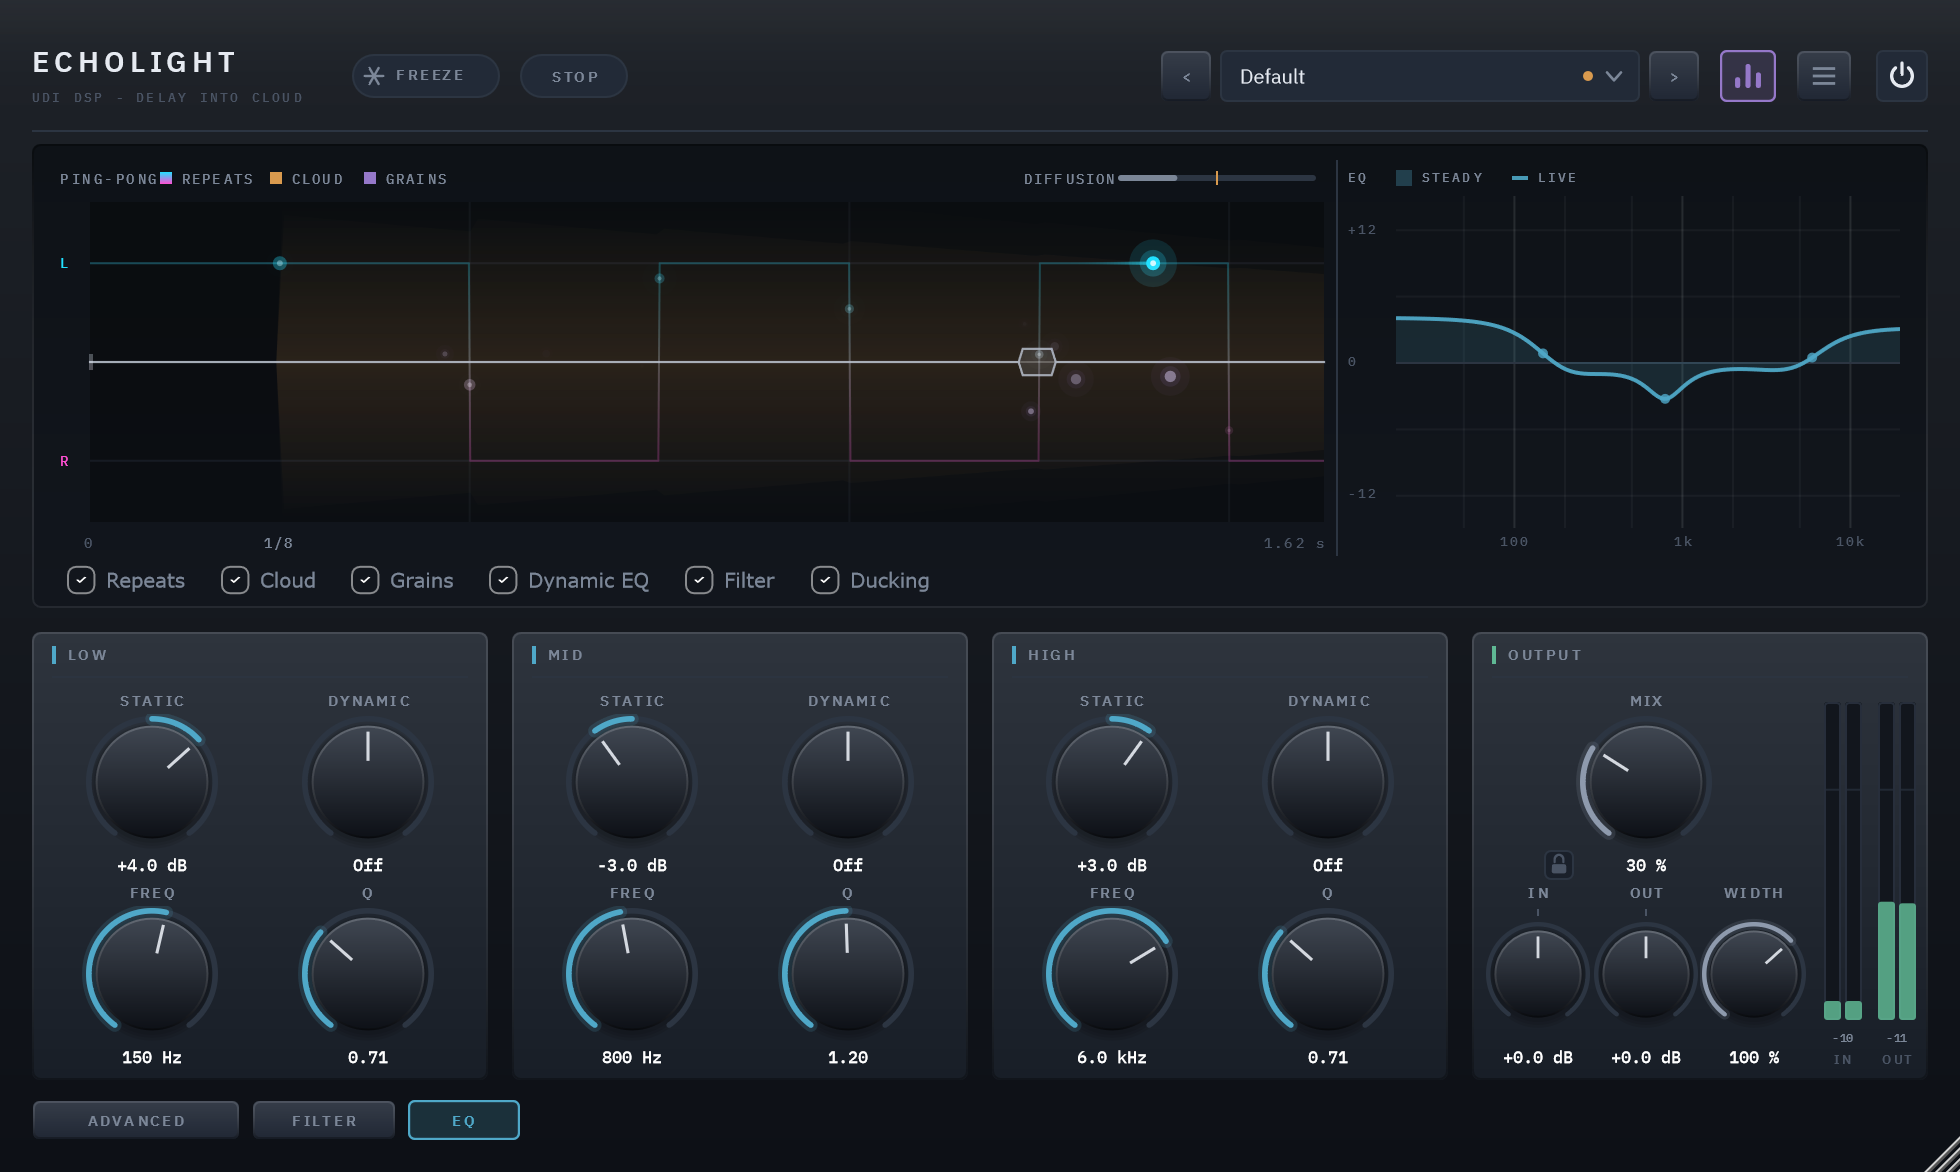Toggle the visualizer bars icon button
This screenshot has height=1172, width=1960.
coord(1747,76)
